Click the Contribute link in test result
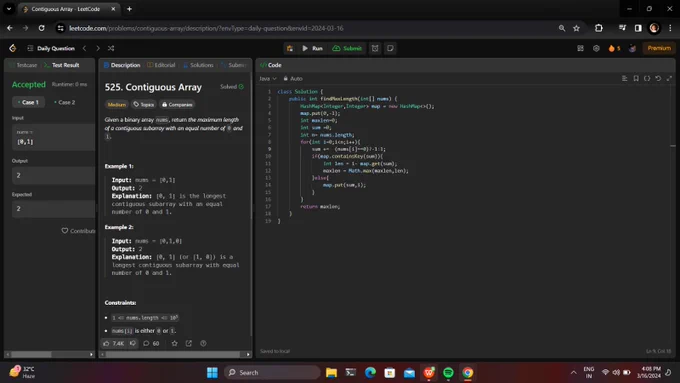 pos(78,231)
